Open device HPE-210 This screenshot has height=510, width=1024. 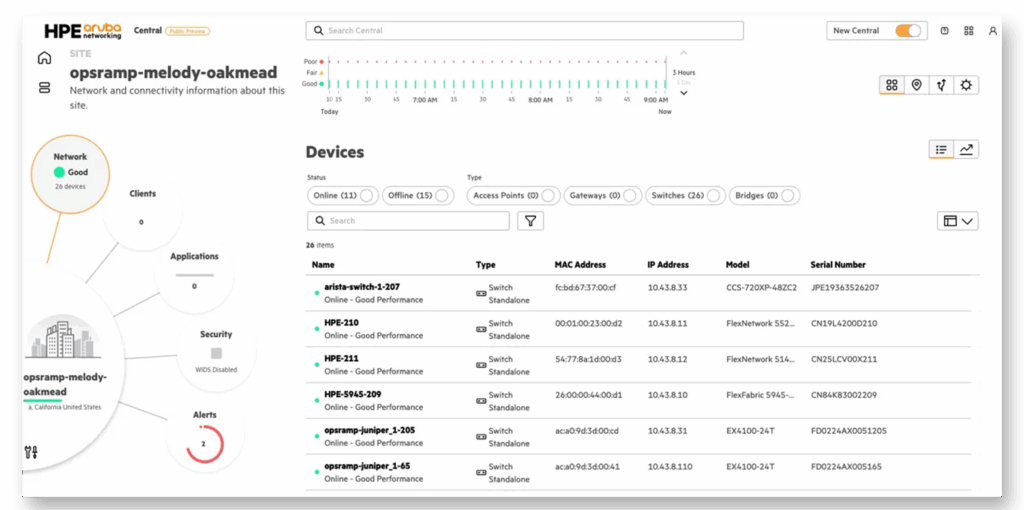[x=341, y=323]
